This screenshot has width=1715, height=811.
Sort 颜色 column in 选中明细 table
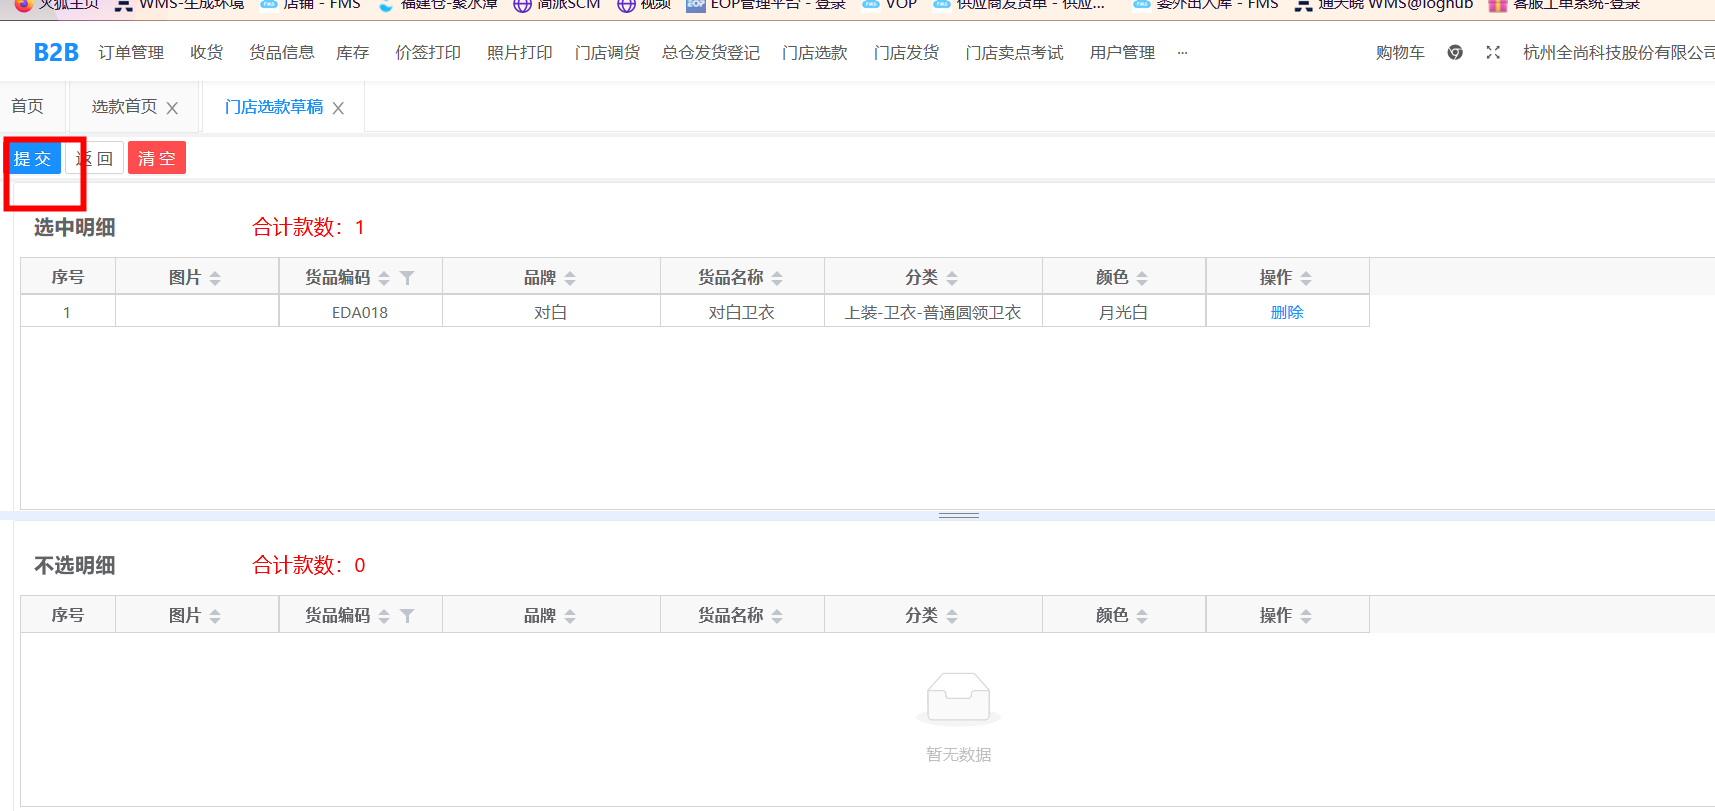pos(1142,278)
